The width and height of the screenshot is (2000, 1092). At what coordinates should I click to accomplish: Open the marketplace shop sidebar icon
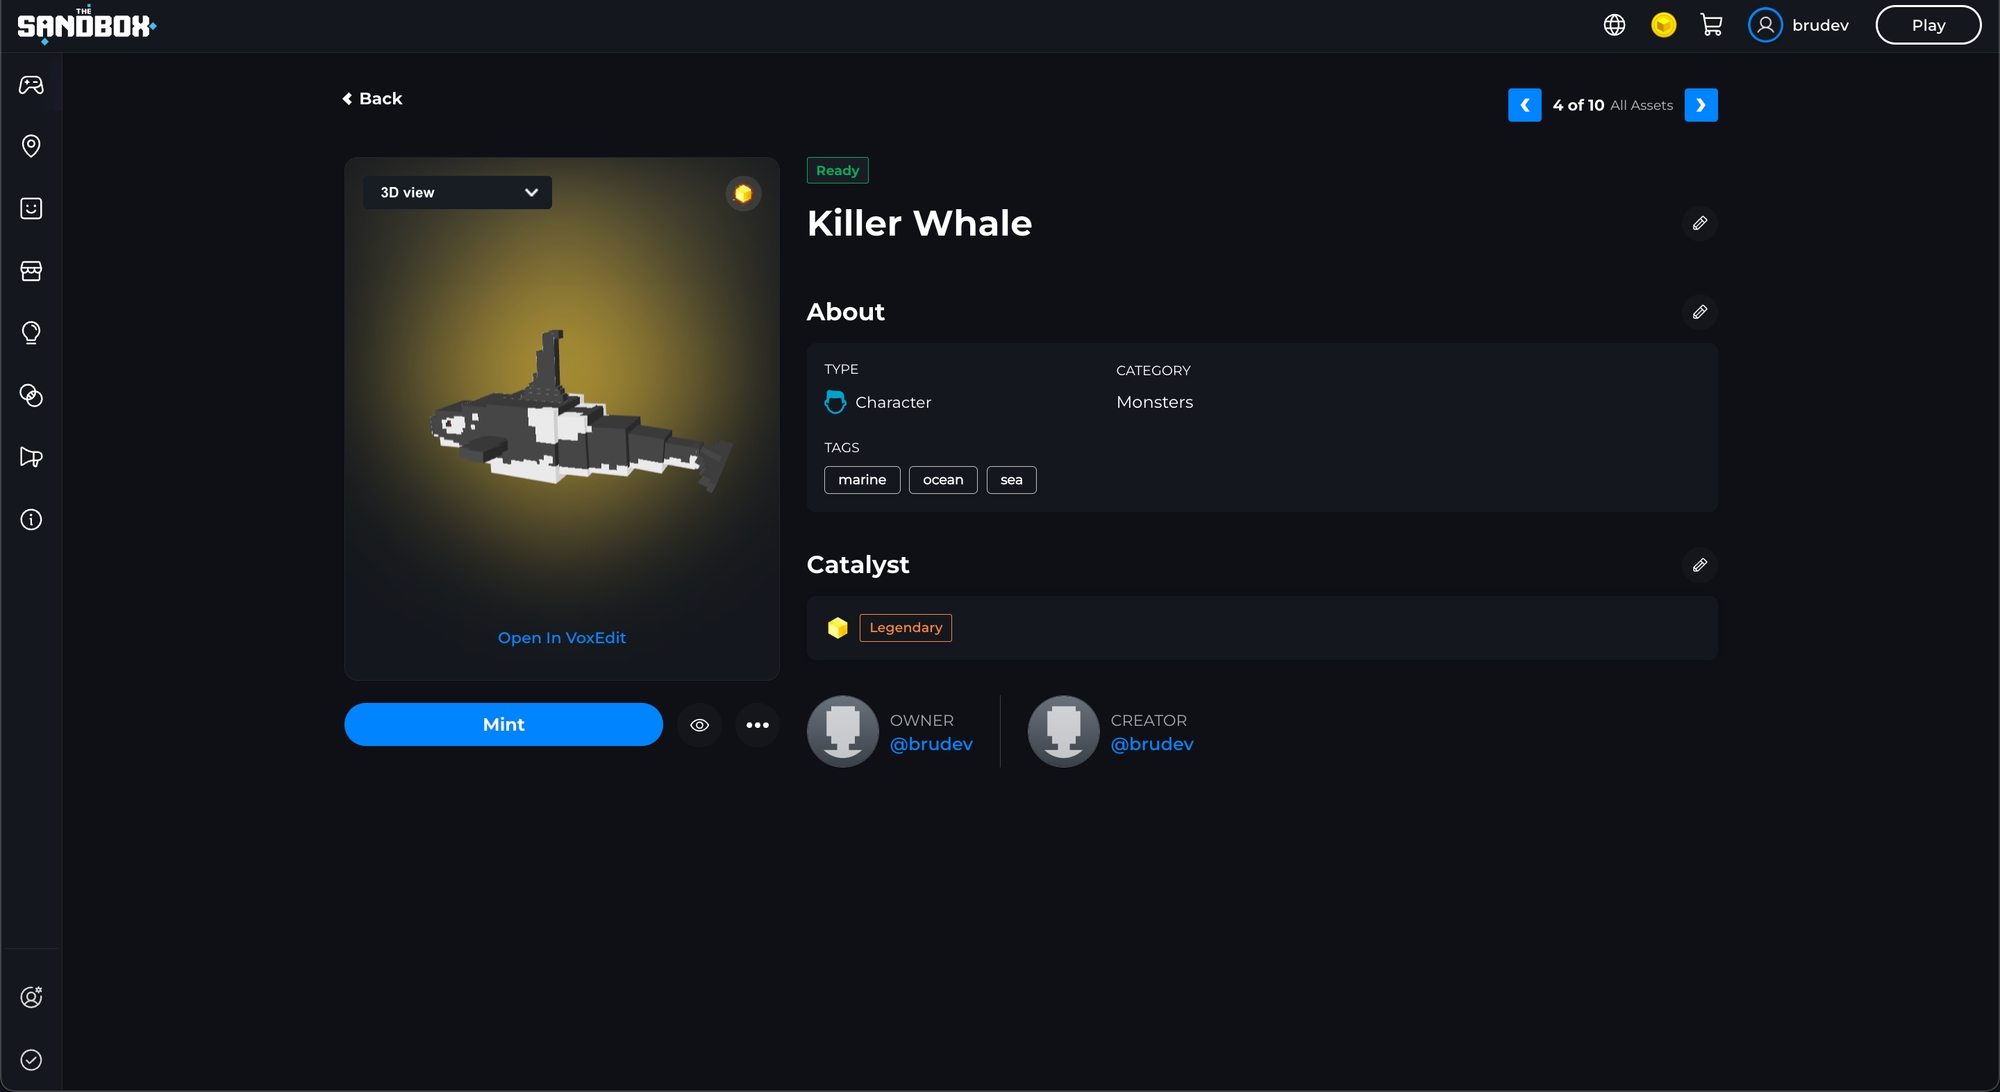[x=31, y=271]
